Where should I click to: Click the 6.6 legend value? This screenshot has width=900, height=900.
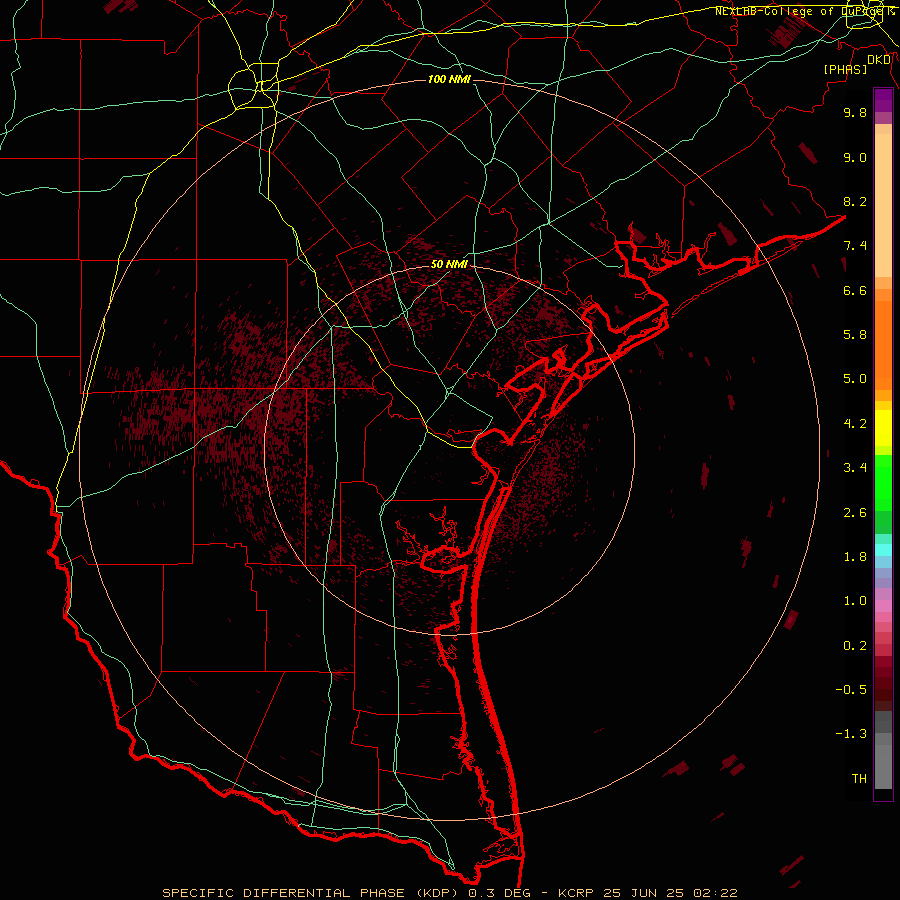pos(855,290)
